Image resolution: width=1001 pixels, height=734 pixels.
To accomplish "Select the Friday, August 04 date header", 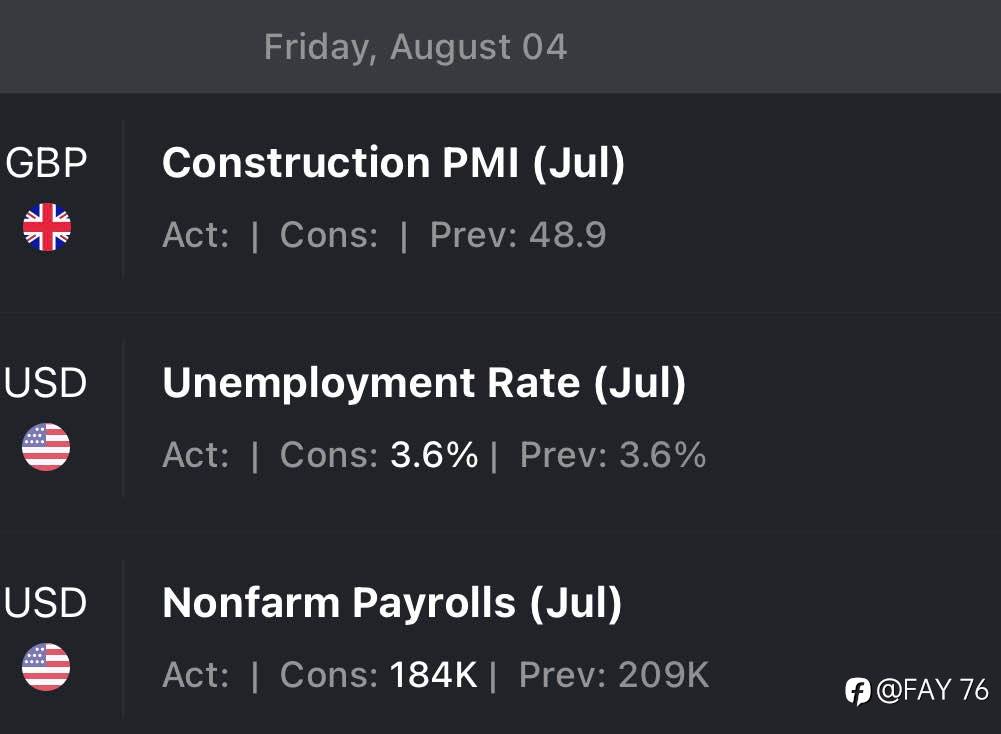I will click(416, 47).
